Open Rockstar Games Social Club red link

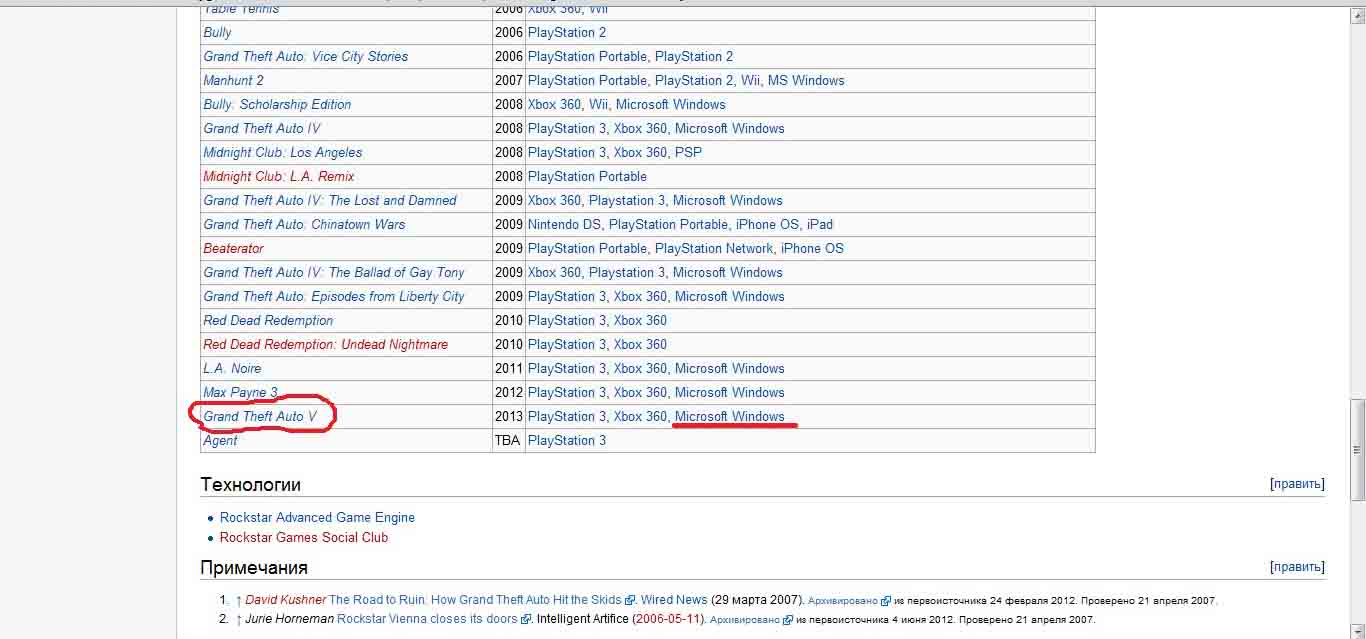pos(303,537)
